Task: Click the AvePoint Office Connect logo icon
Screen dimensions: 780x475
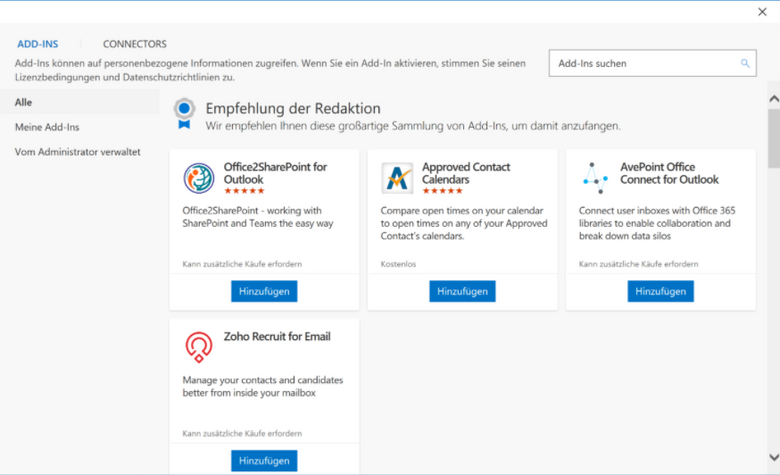Action: coord(595,178)
